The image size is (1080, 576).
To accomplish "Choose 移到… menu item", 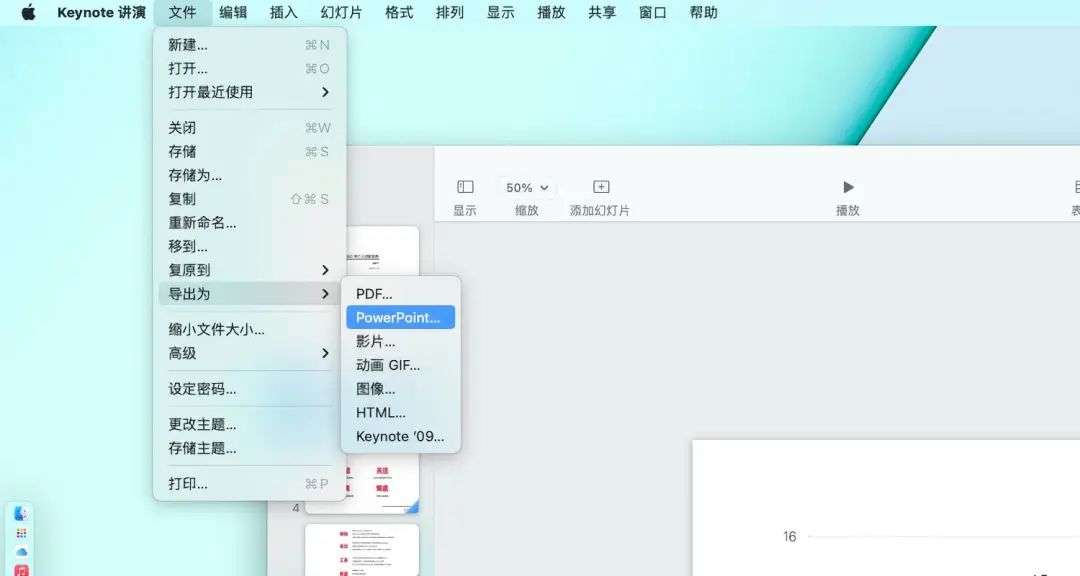I will pyautogui.click(x=249, y=246).
